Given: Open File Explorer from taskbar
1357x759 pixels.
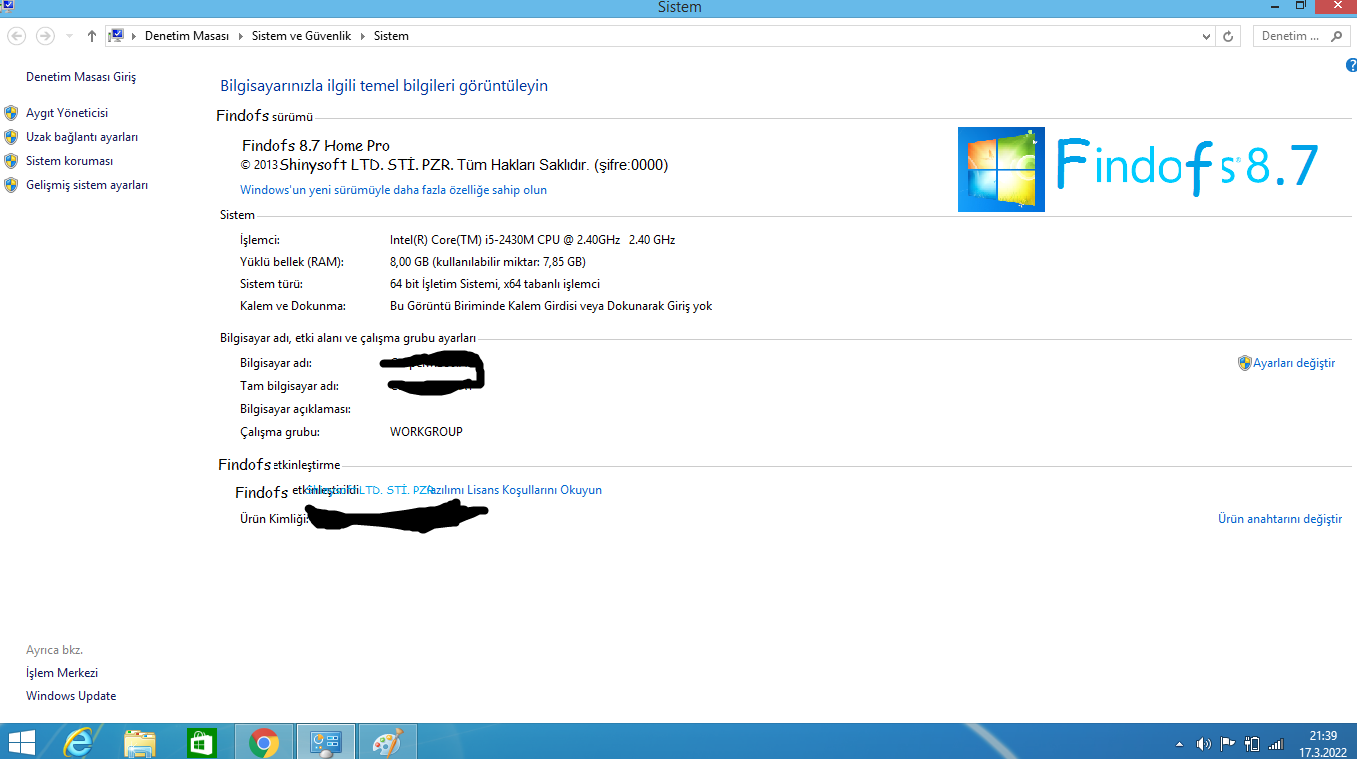Looking at the screenshot, I should click(x=140, y=742).
